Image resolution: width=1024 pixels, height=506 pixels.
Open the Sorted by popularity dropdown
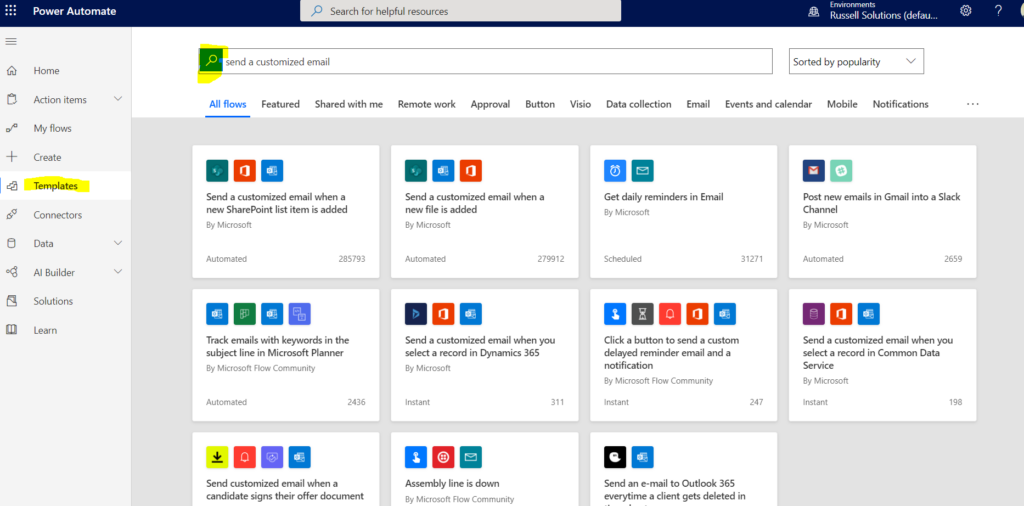point(856,61)
